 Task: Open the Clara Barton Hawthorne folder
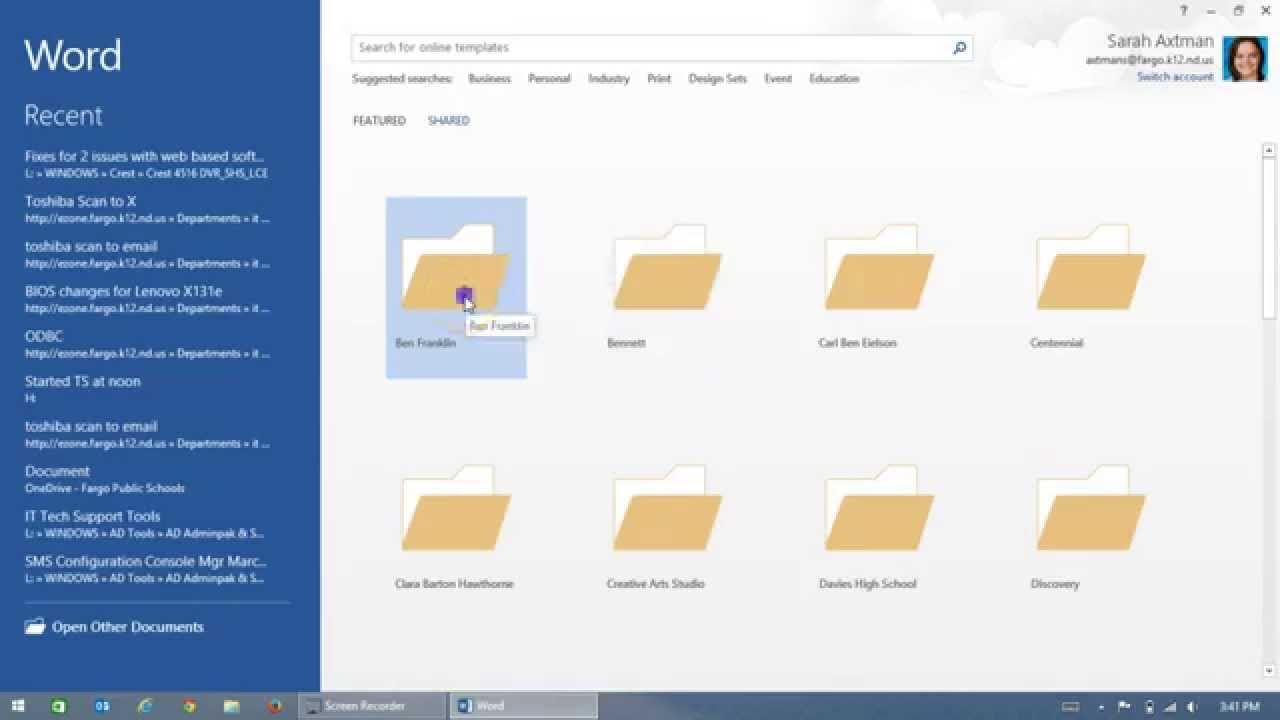click(456, 528)
